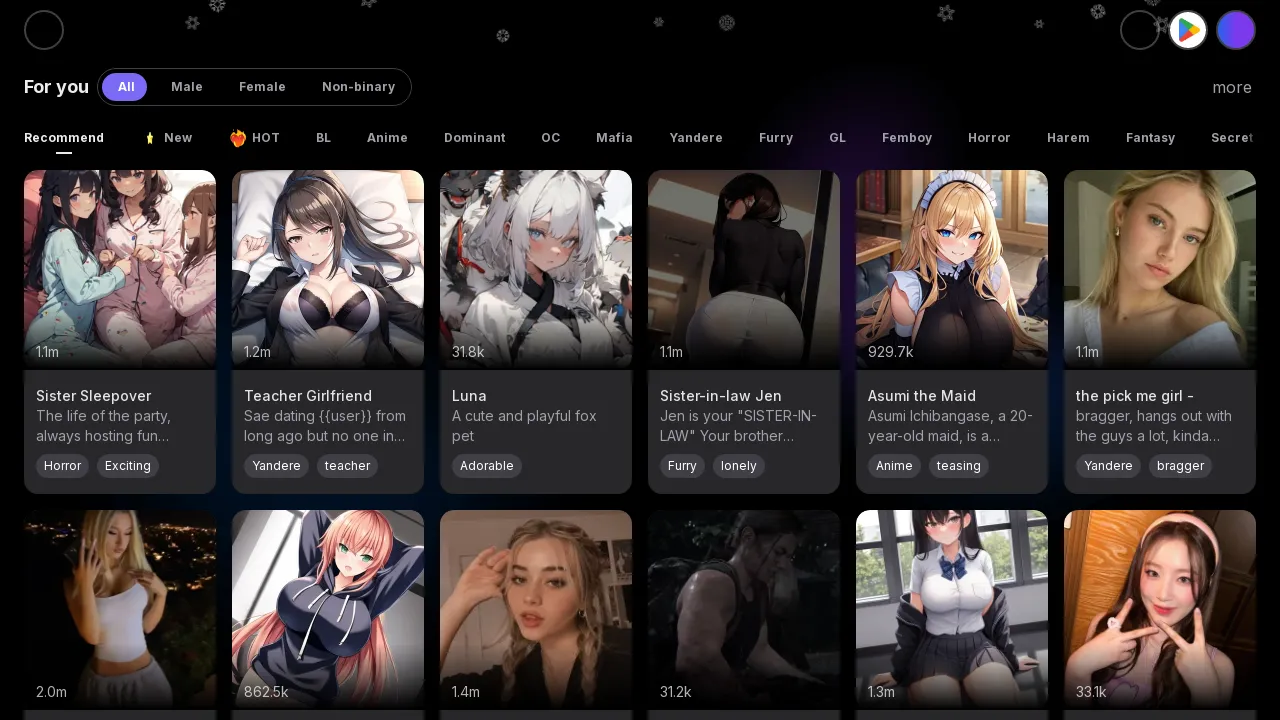Viewport: 1280px width, 720px height.
Task: Select the Non-binary gender filter
Action: tap(358, 87)
